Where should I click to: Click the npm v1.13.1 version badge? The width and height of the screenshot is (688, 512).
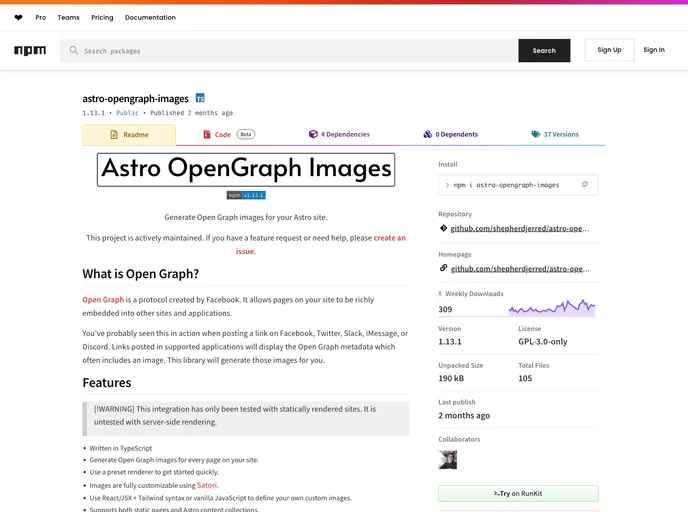coord(246,195)
